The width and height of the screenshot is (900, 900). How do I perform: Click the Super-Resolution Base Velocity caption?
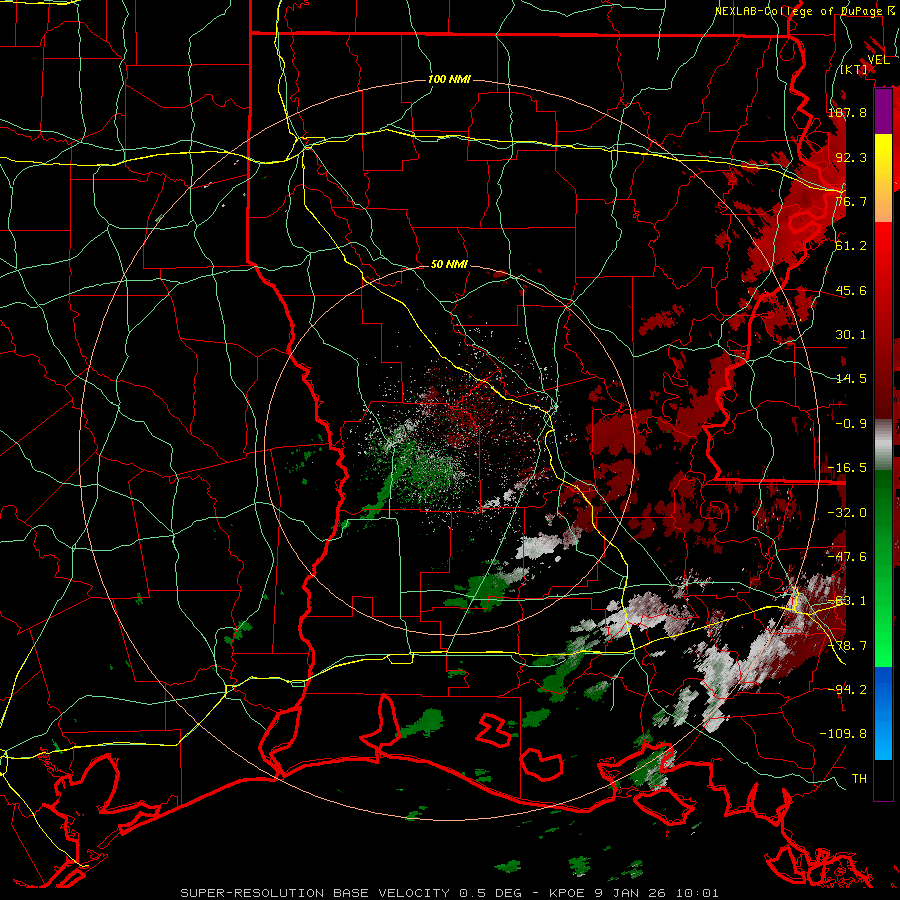click(x=449, y=893)
